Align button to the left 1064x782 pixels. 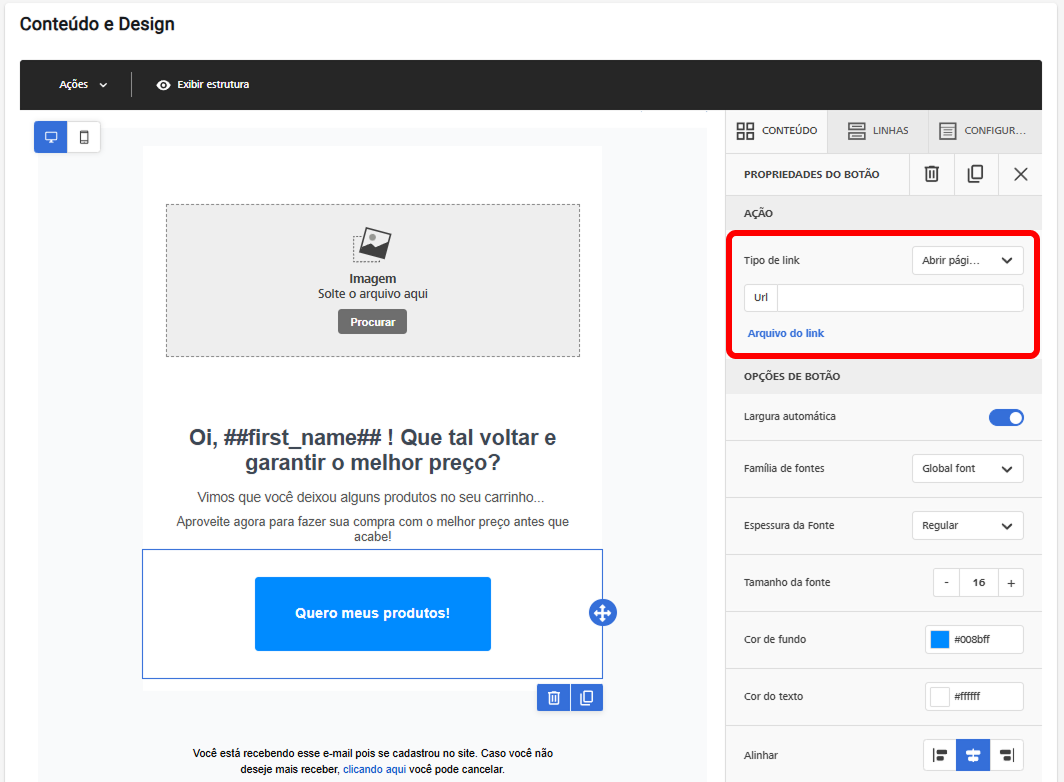point(940,755)
